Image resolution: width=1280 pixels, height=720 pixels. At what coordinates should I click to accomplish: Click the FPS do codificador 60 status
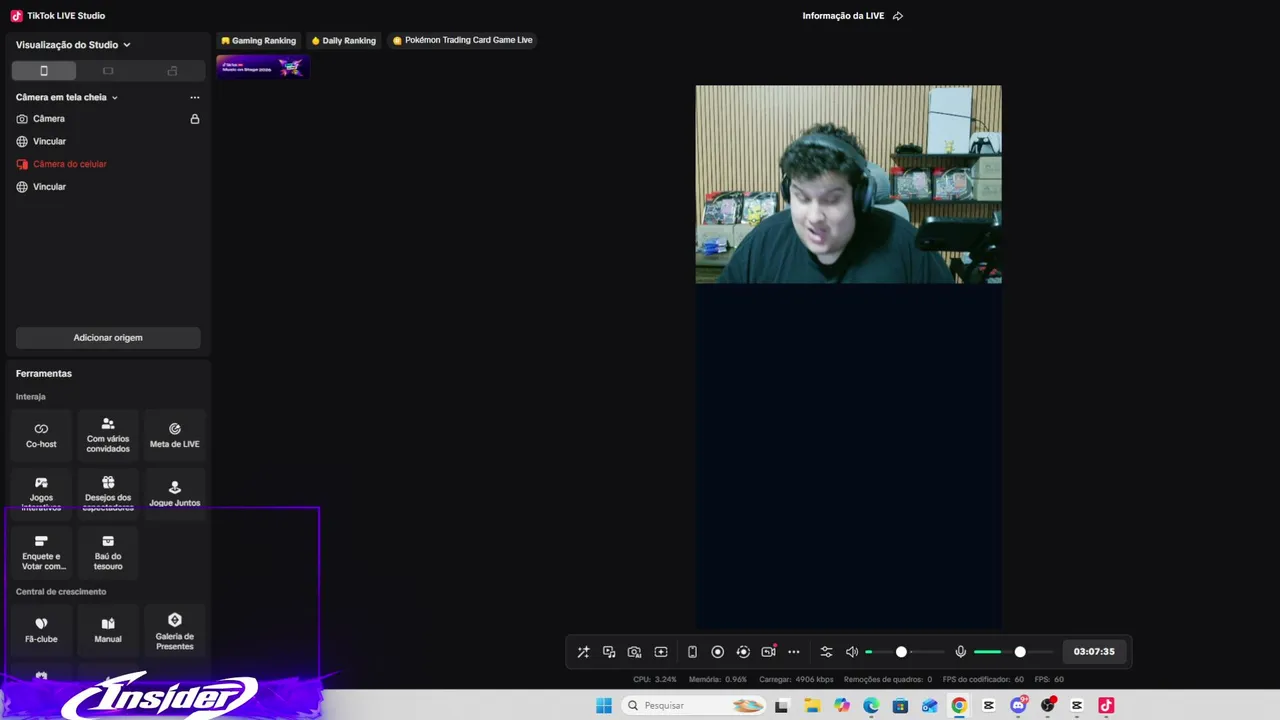click(x=984, y=679)
